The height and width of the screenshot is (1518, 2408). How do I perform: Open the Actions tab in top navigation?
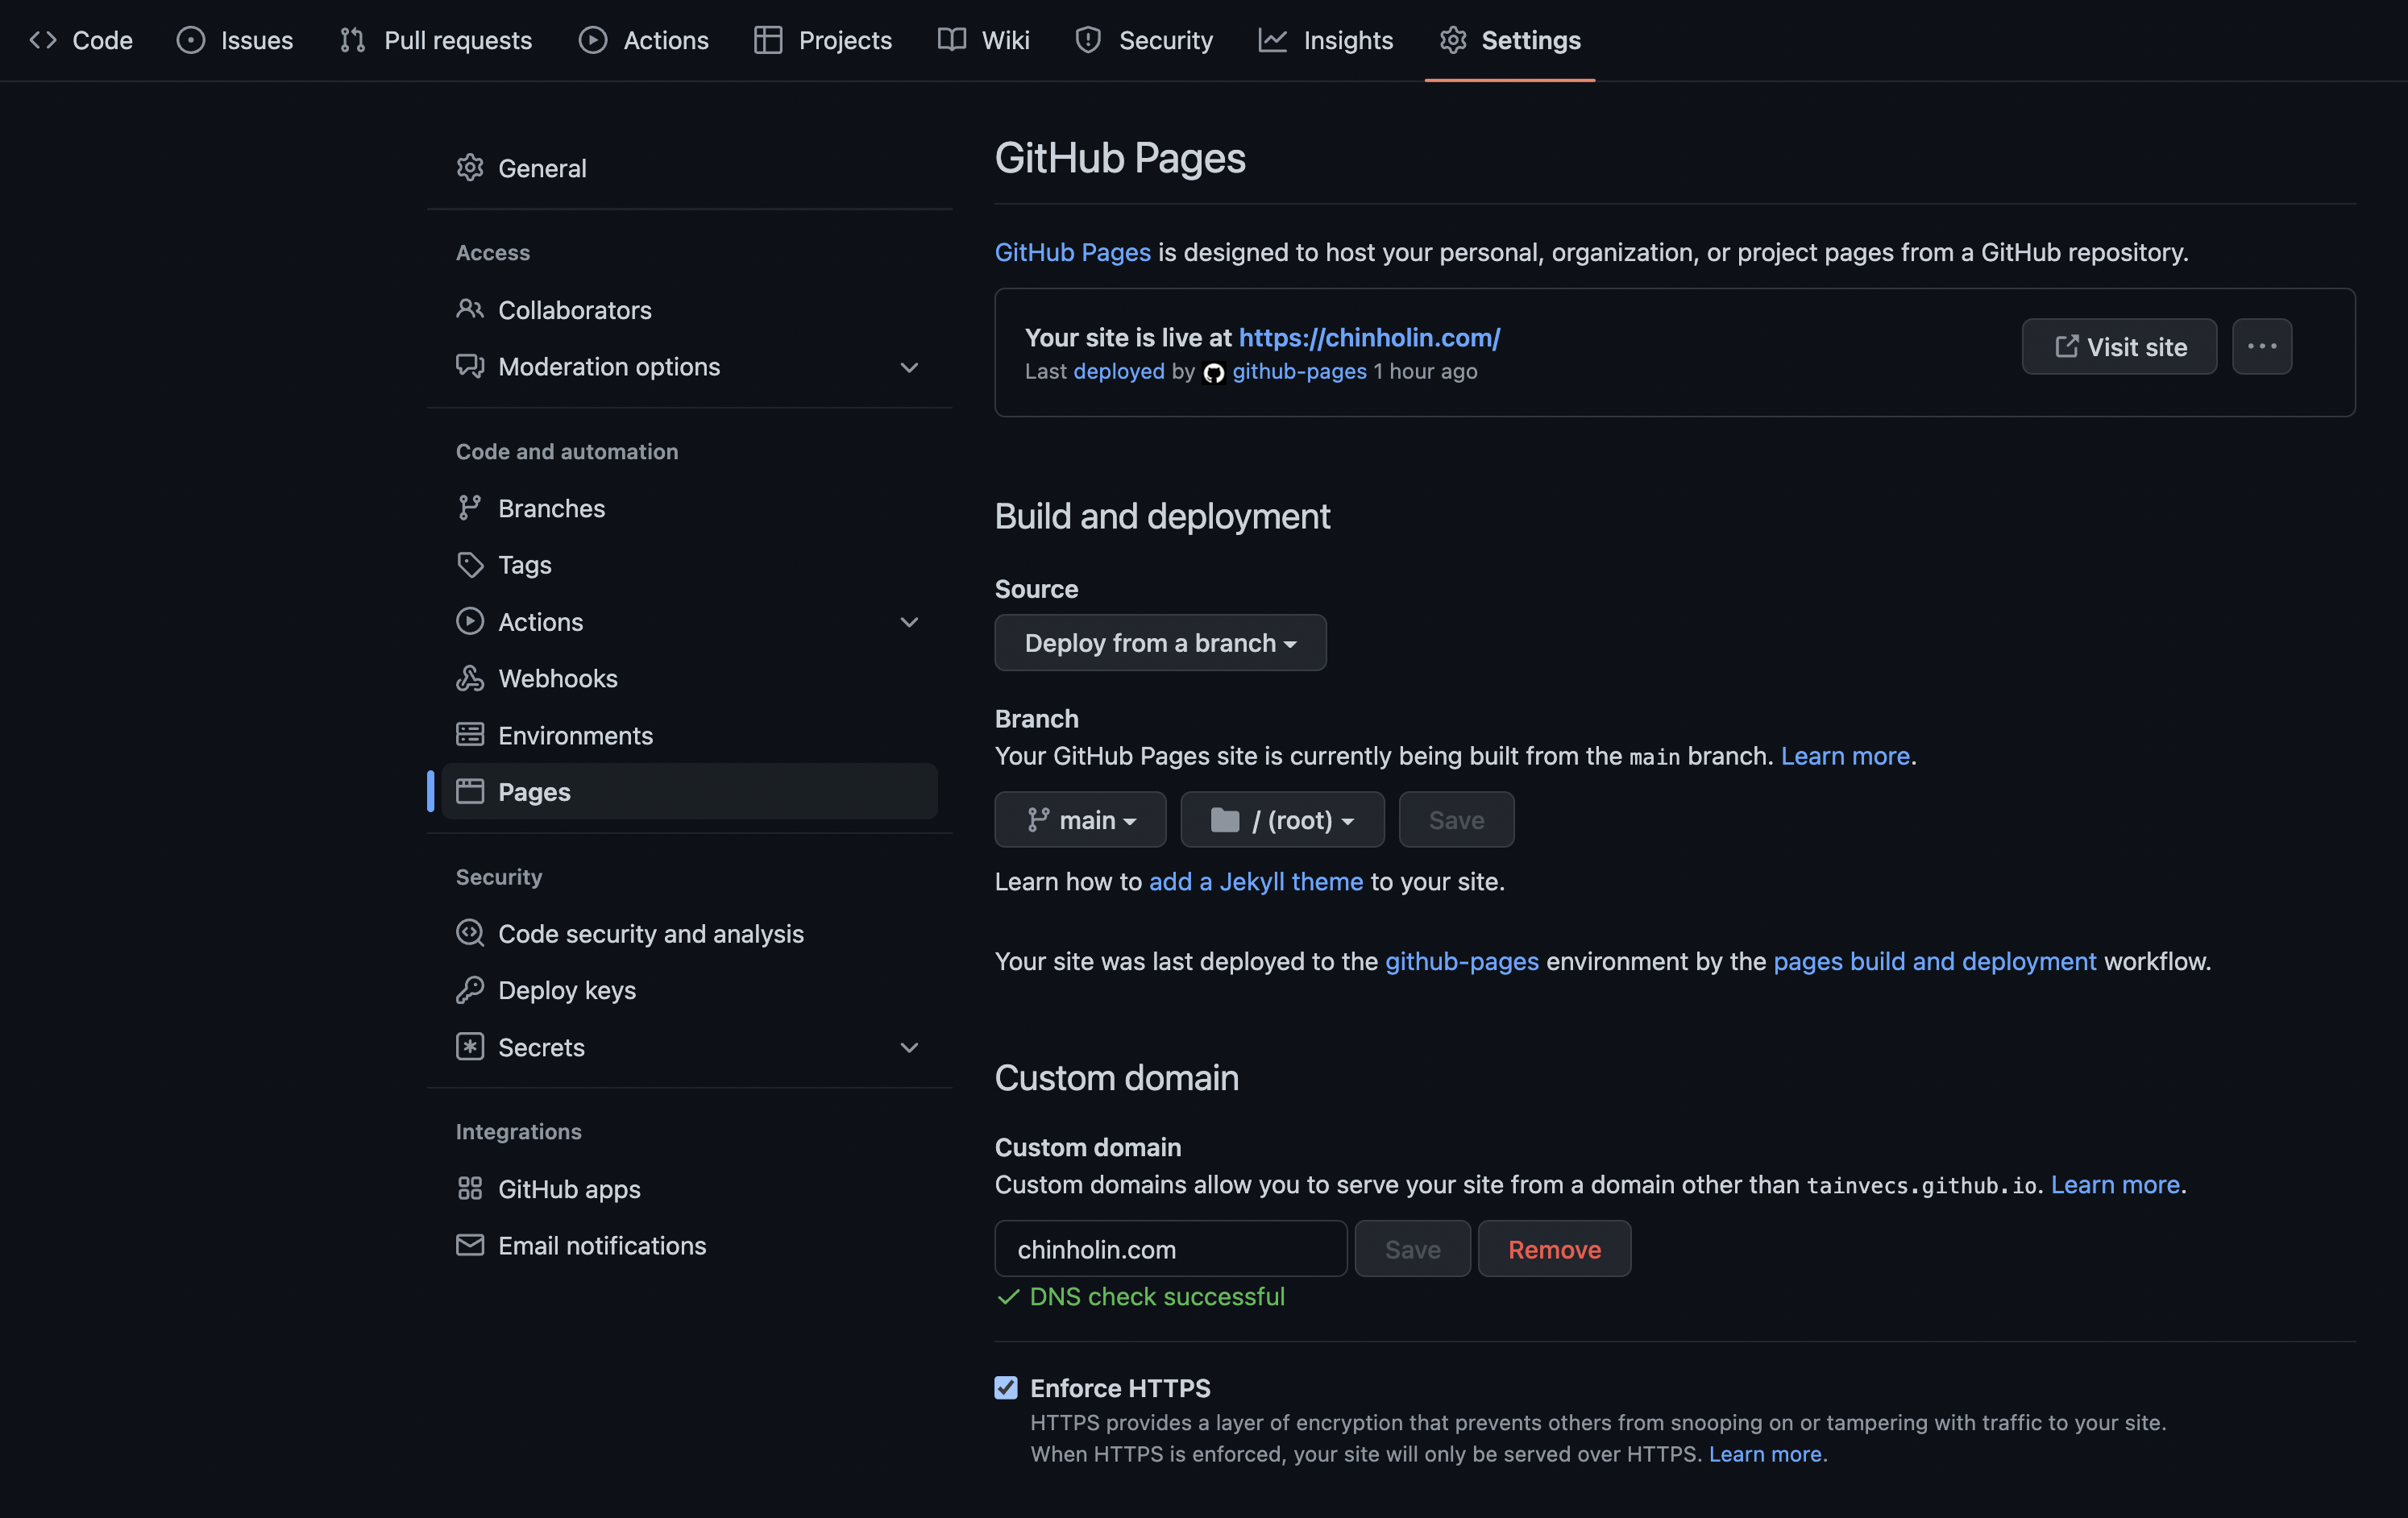coord(644,40)
